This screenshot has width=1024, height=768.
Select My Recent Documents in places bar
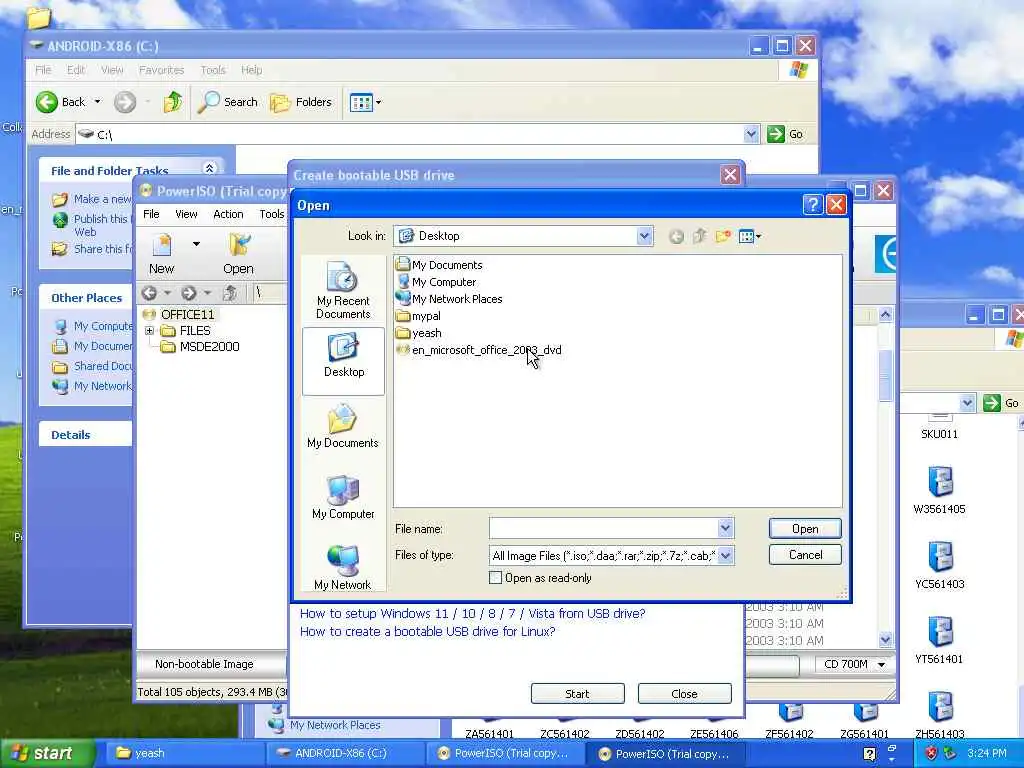coord(343,291)
